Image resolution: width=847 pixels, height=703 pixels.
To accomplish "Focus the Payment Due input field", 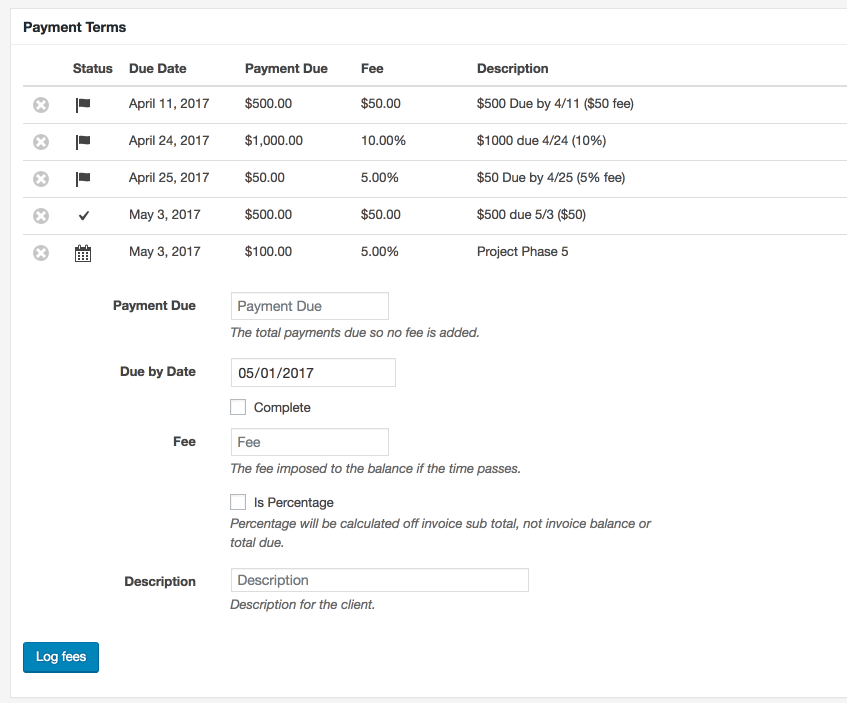I will [x=309, y=306].
